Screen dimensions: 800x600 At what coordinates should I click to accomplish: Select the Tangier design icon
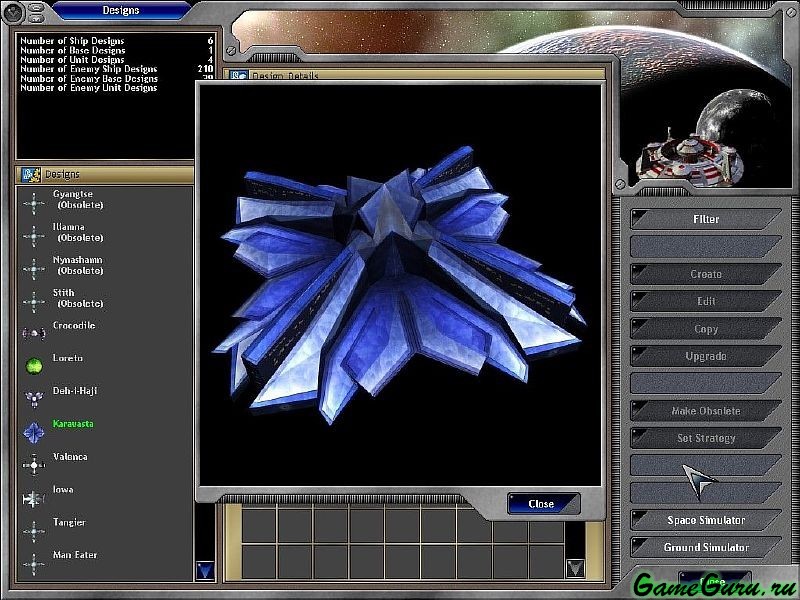click(x=34, y=531)
